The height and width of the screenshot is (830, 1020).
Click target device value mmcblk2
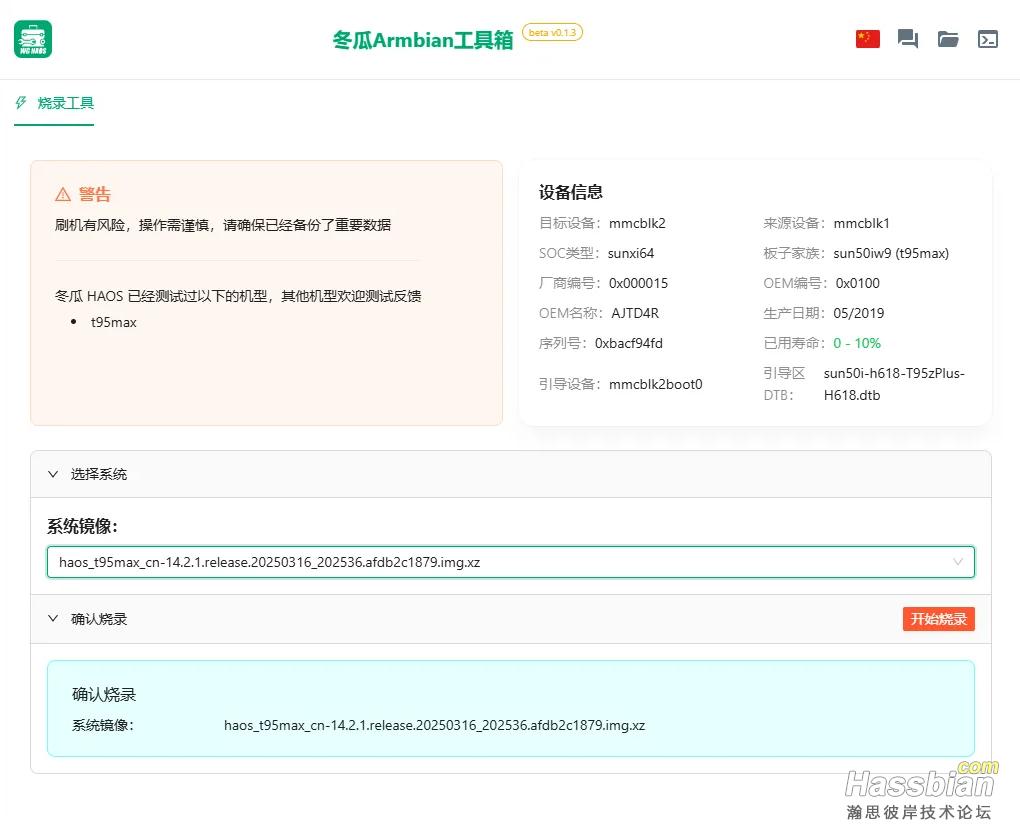click(637, 223)
